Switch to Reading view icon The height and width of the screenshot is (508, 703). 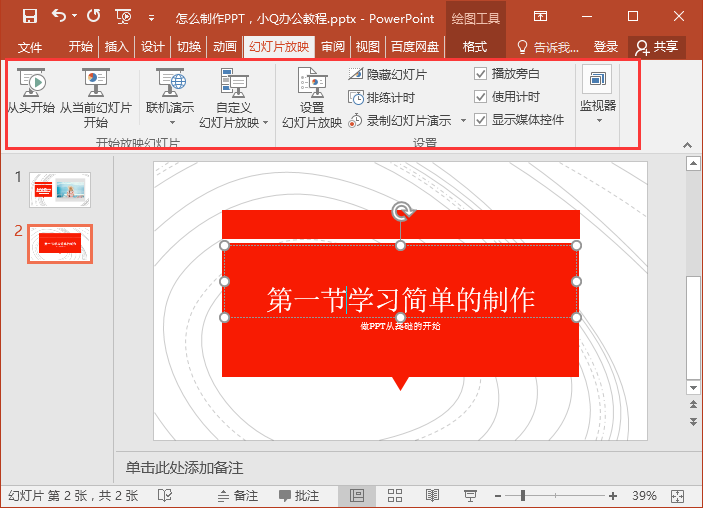tap(432, 496)
